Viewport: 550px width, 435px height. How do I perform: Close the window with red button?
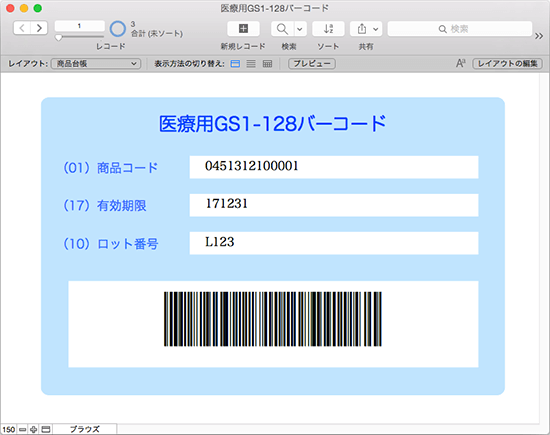pyautogui.click(x=10, y=8)
